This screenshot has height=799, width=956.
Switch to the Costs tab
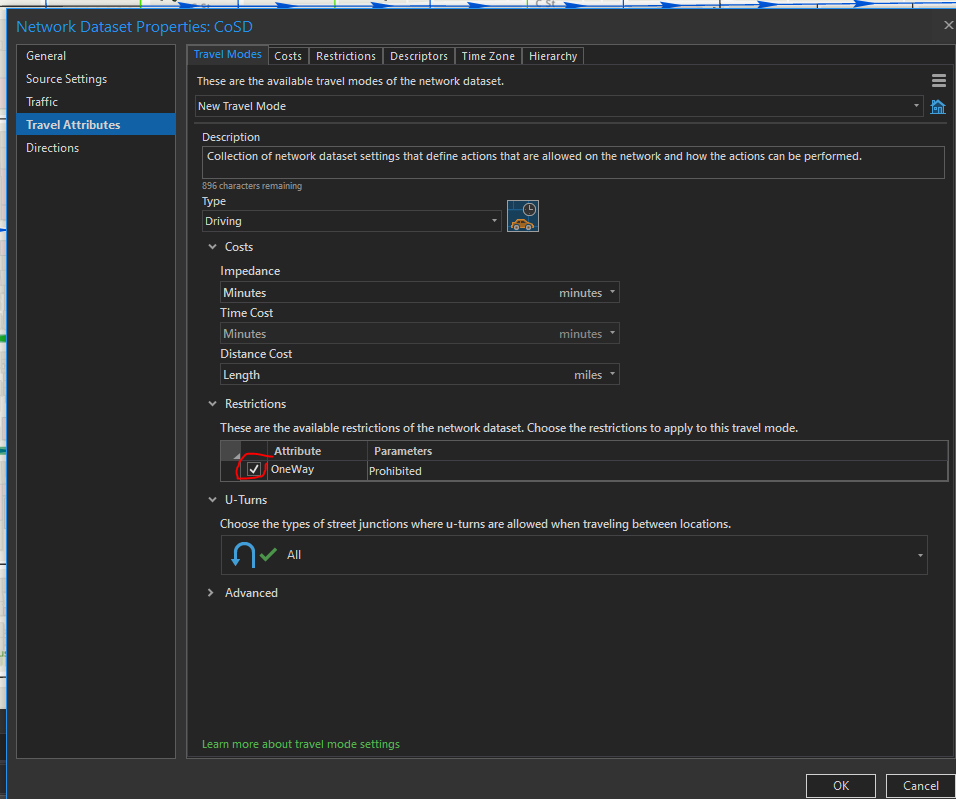288,56
